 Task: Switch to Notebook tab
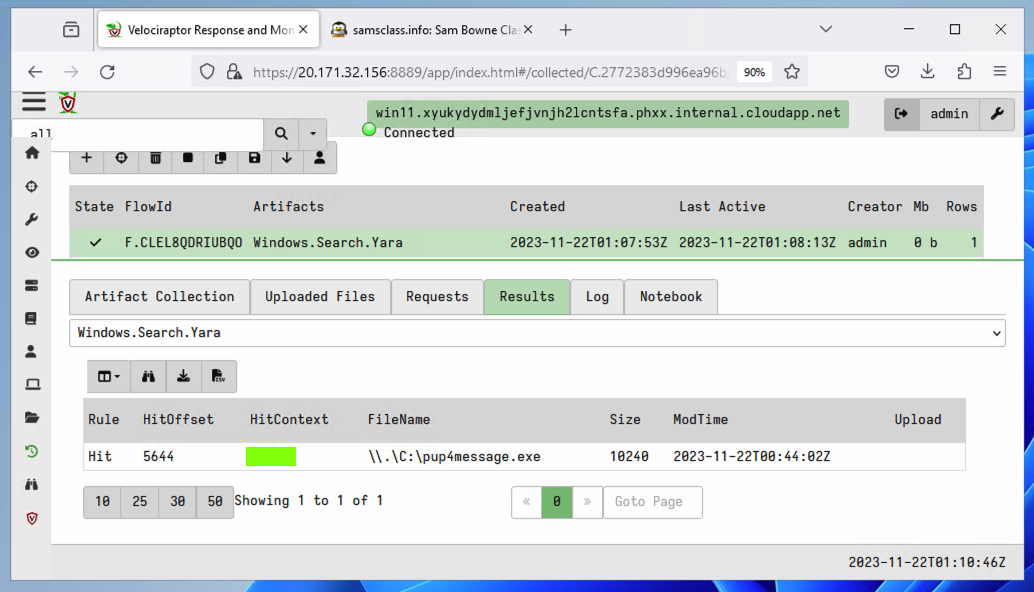671,297
